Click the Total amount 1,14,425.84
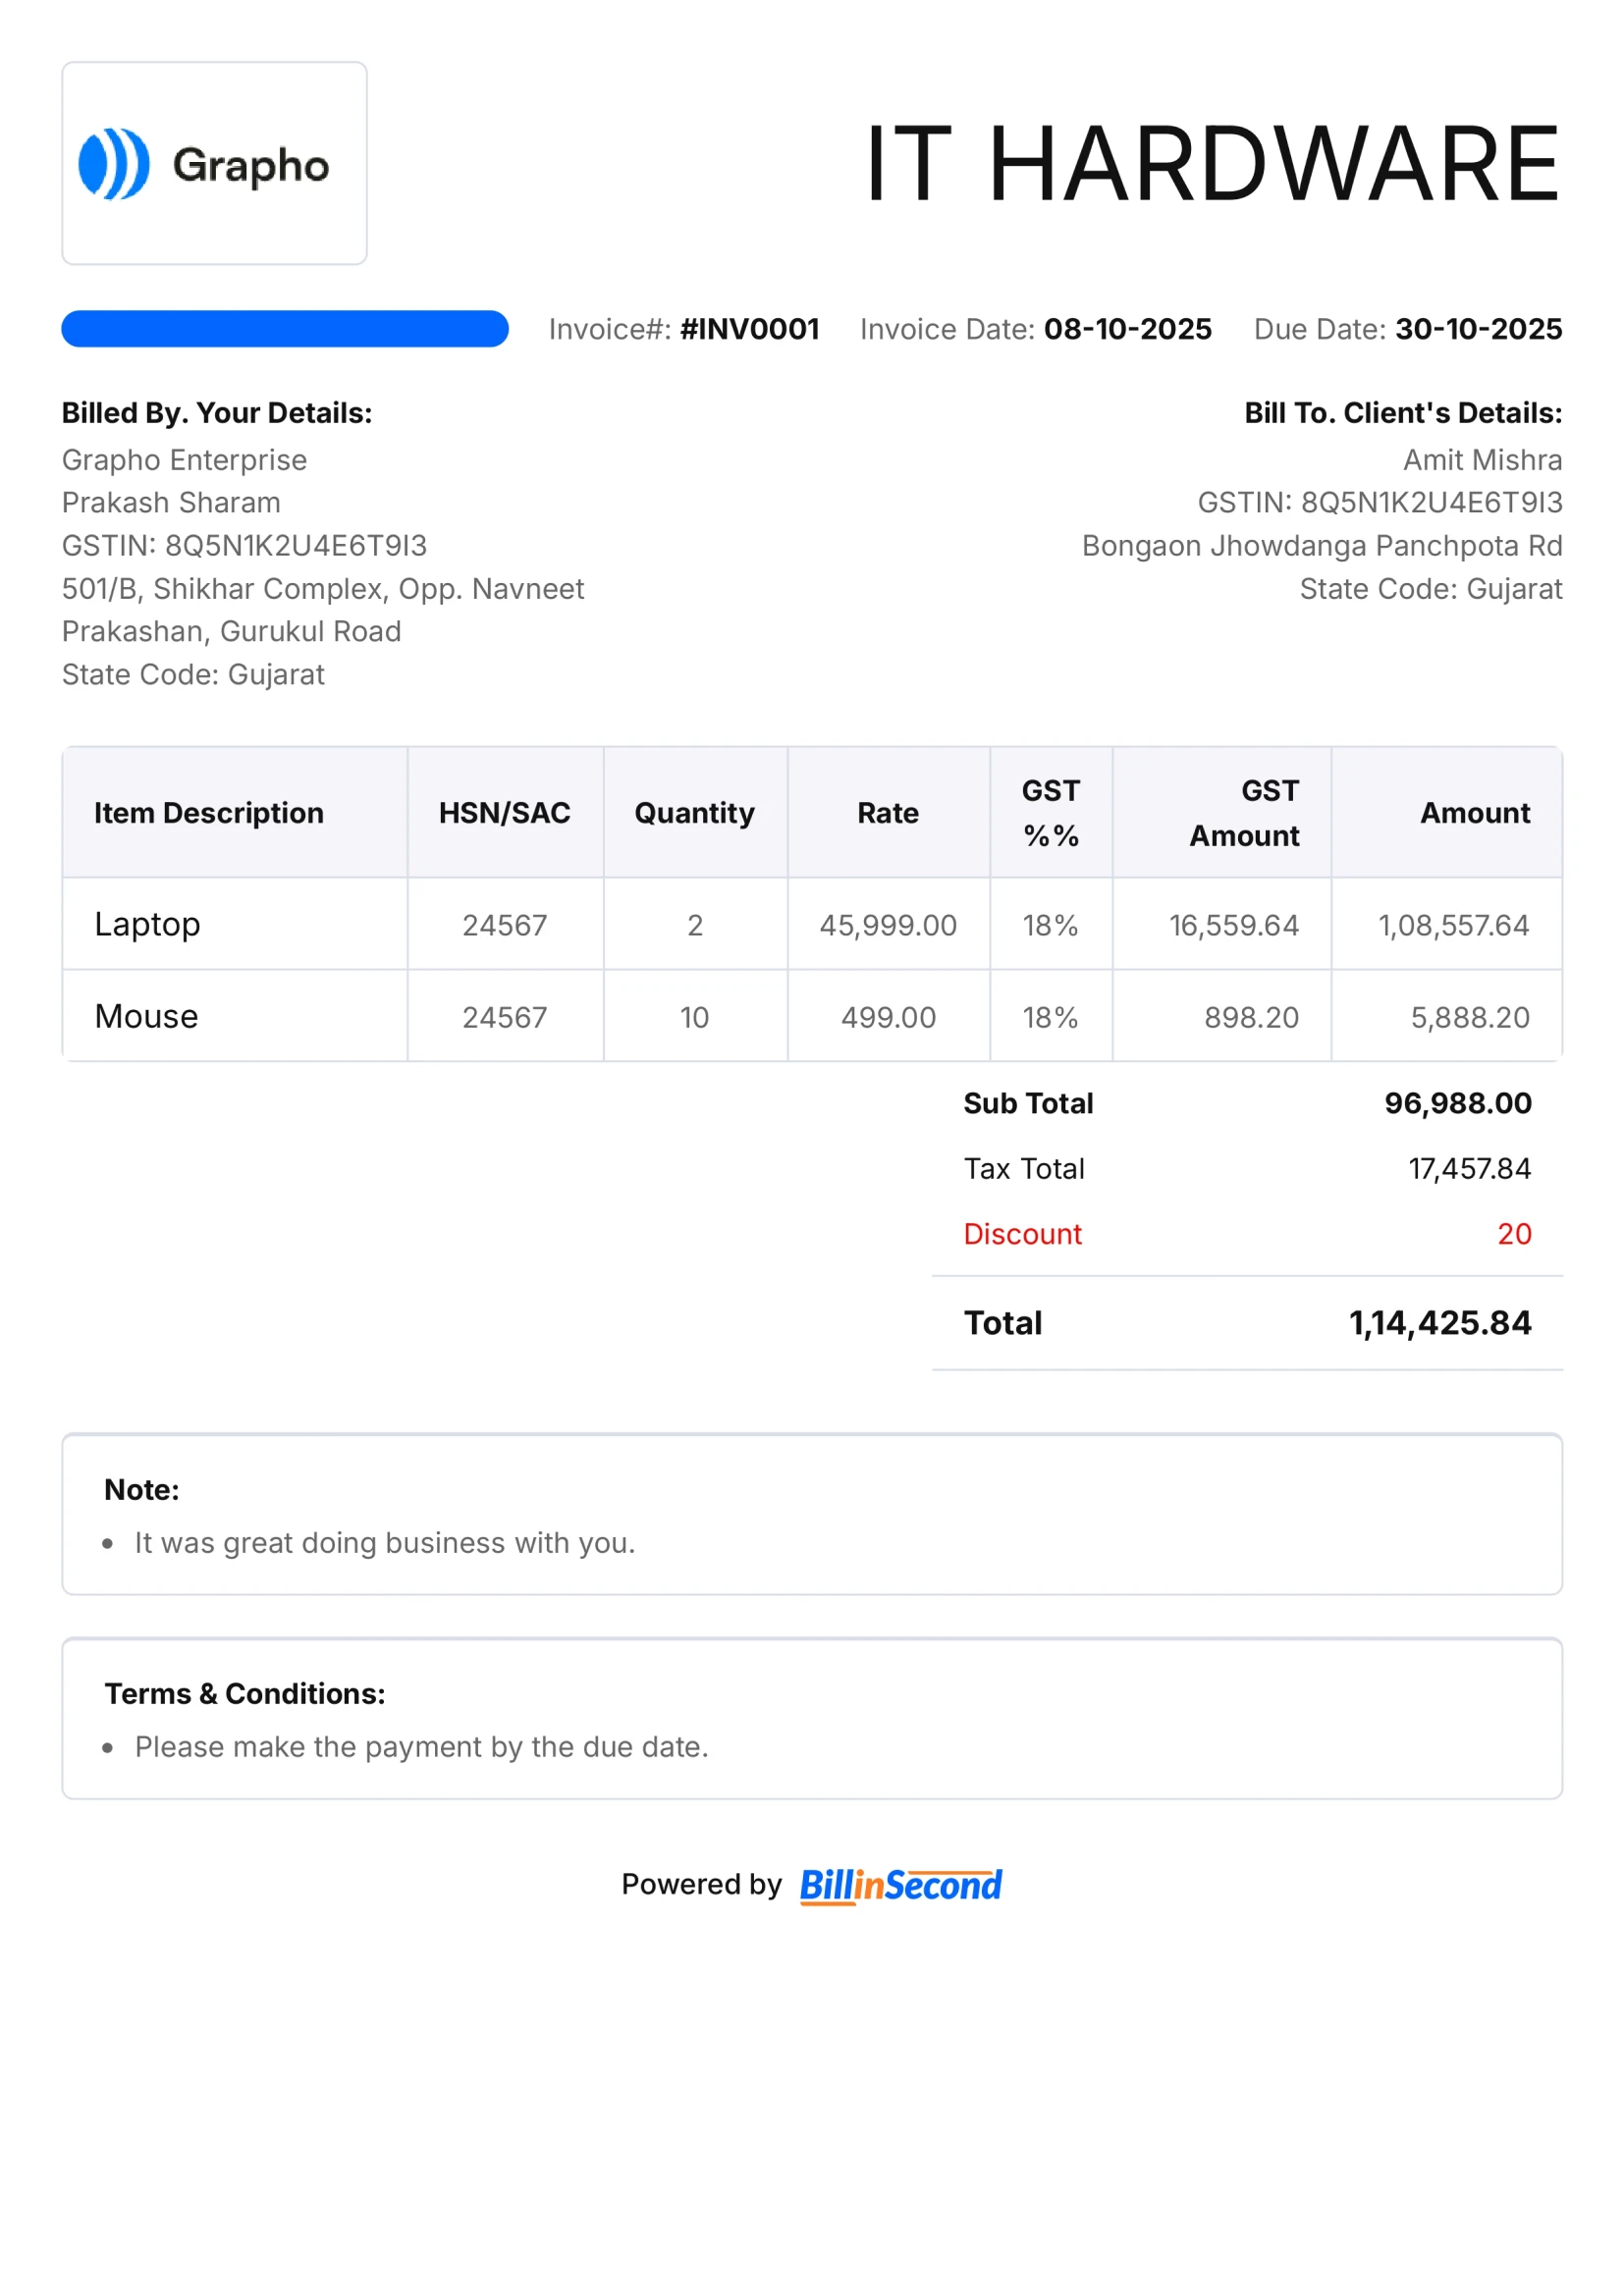The width and height of the screenshot is (1624, 2296). (x=1439, y=1323)
